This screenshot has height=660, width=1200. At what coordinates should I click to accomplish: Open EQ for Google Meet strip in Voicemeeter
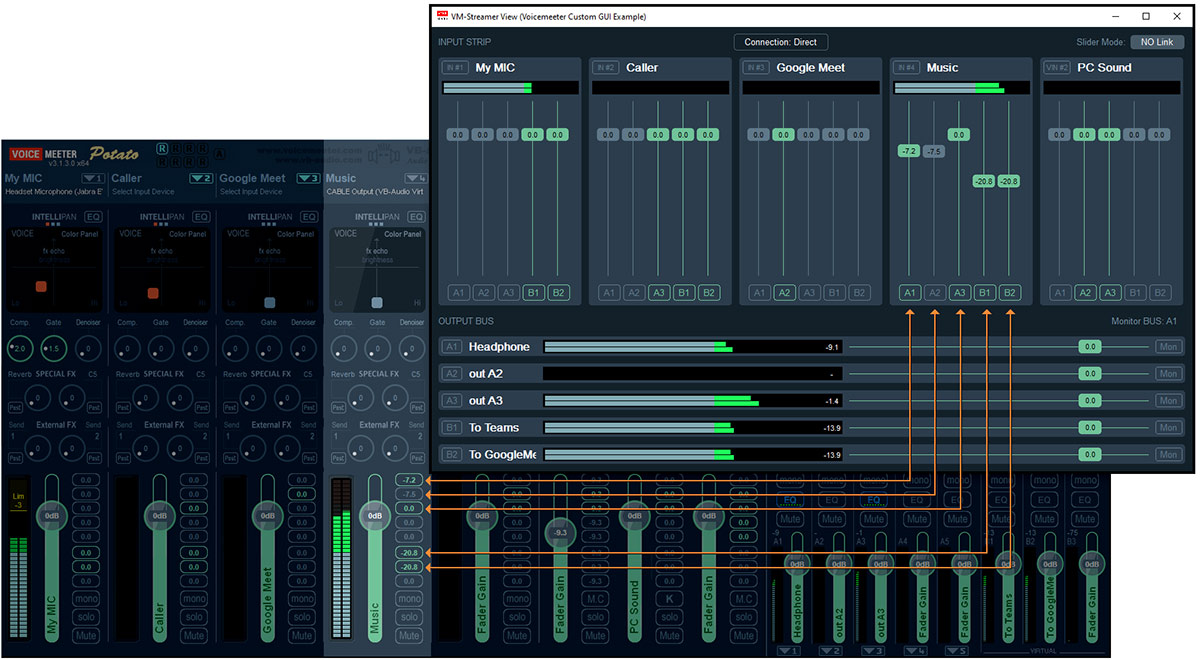point(309,216)
